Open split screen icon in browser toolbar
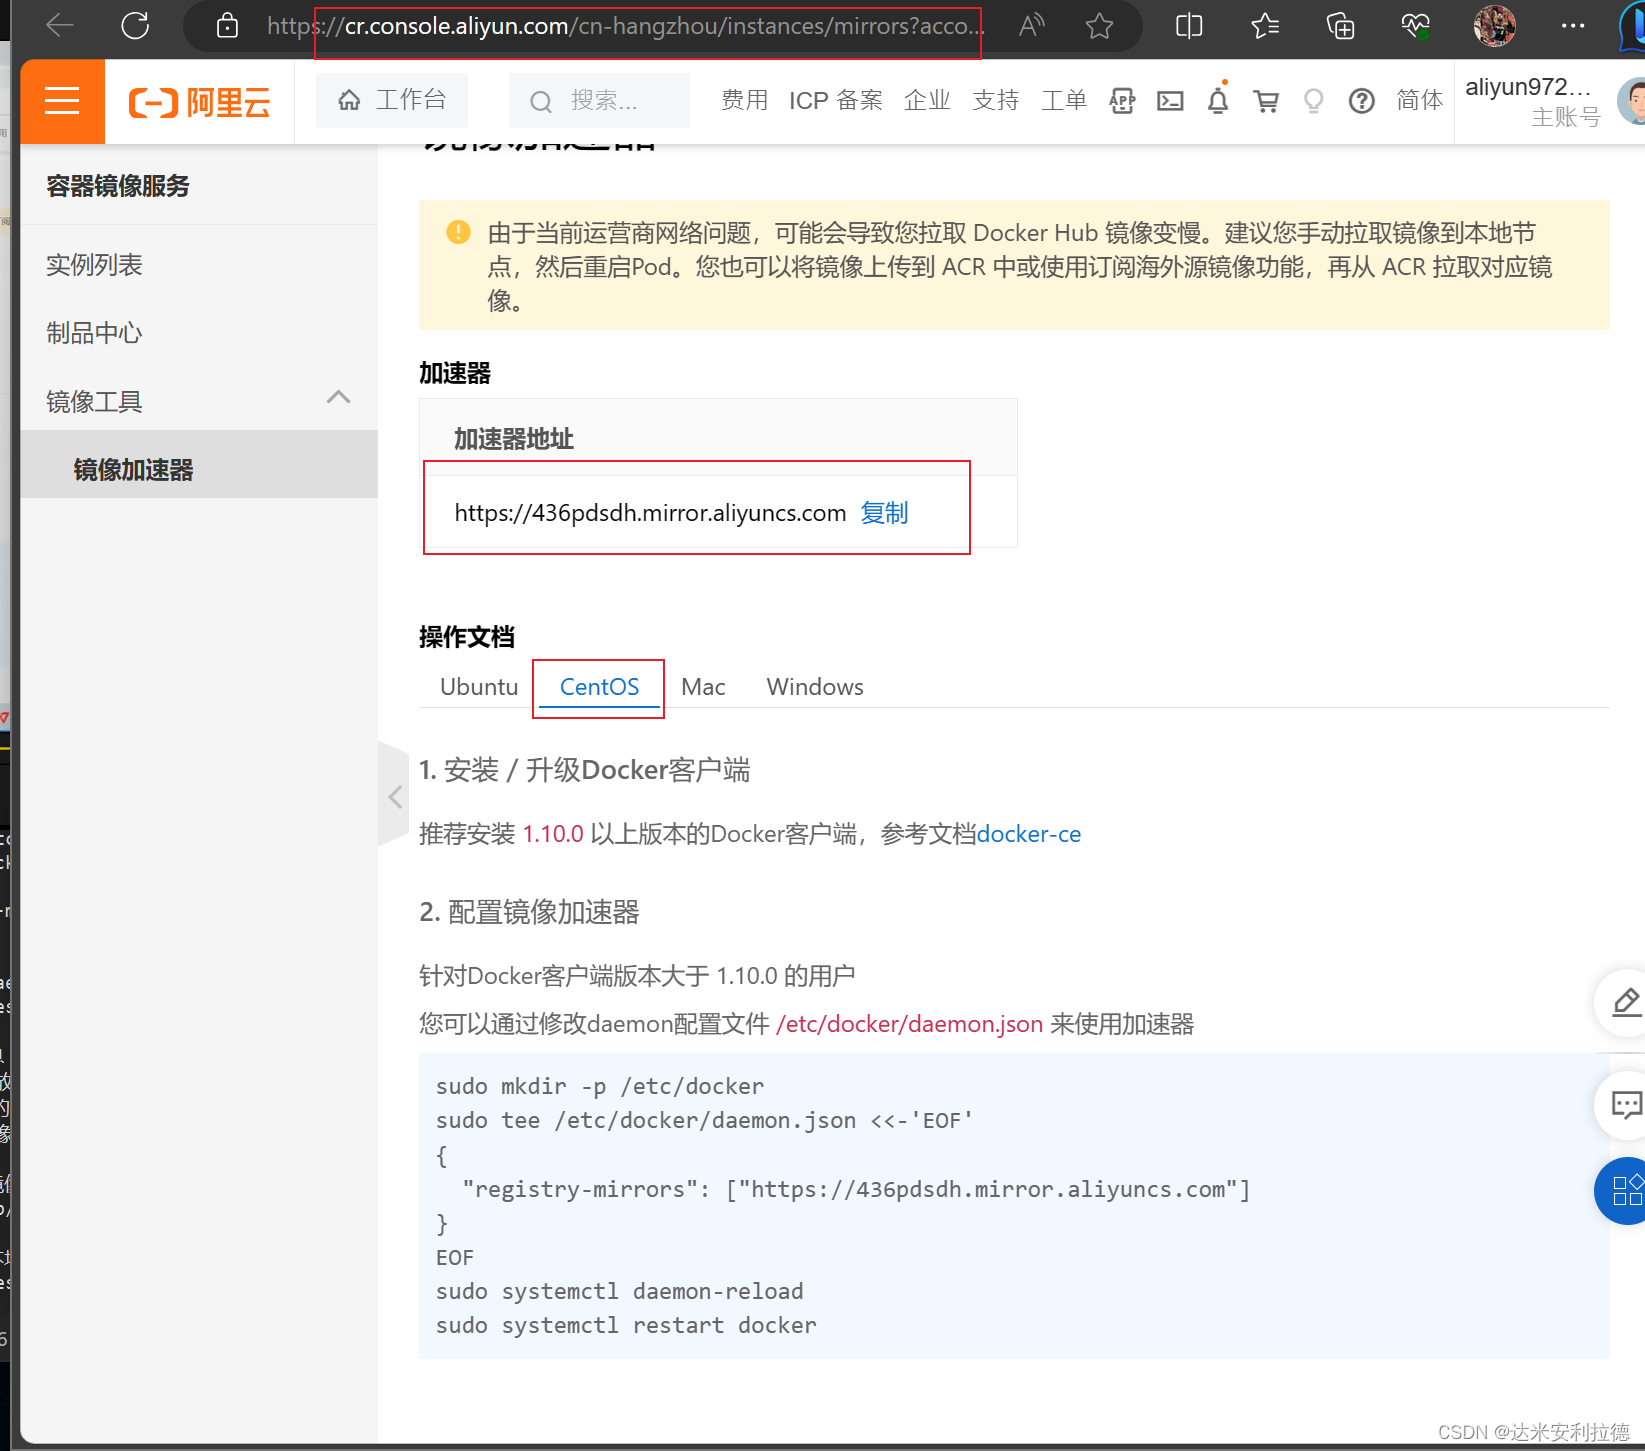1645x1451 pixels. (1189, 26)
